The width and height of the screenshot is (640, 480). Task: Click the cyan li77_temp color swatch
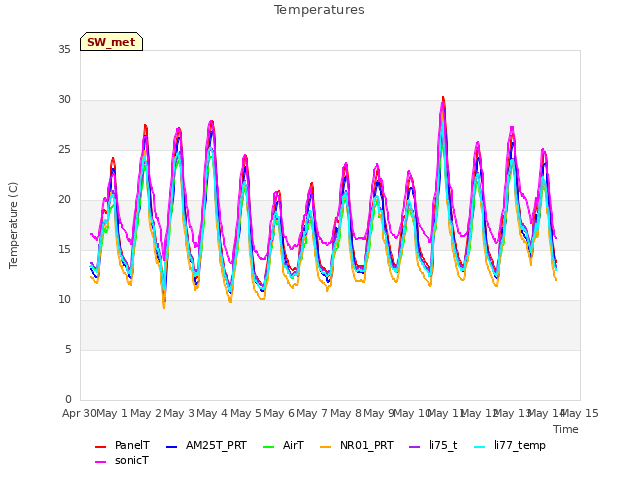(480, 447)
